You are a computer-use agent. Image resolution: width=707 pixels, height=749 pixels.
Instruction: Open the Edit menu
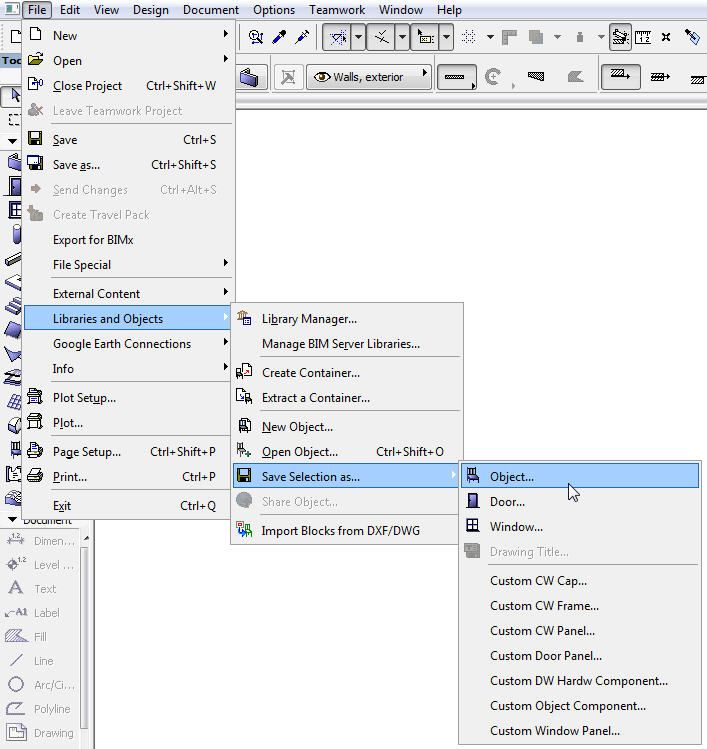pyautogui.click(x=70, y=10)
